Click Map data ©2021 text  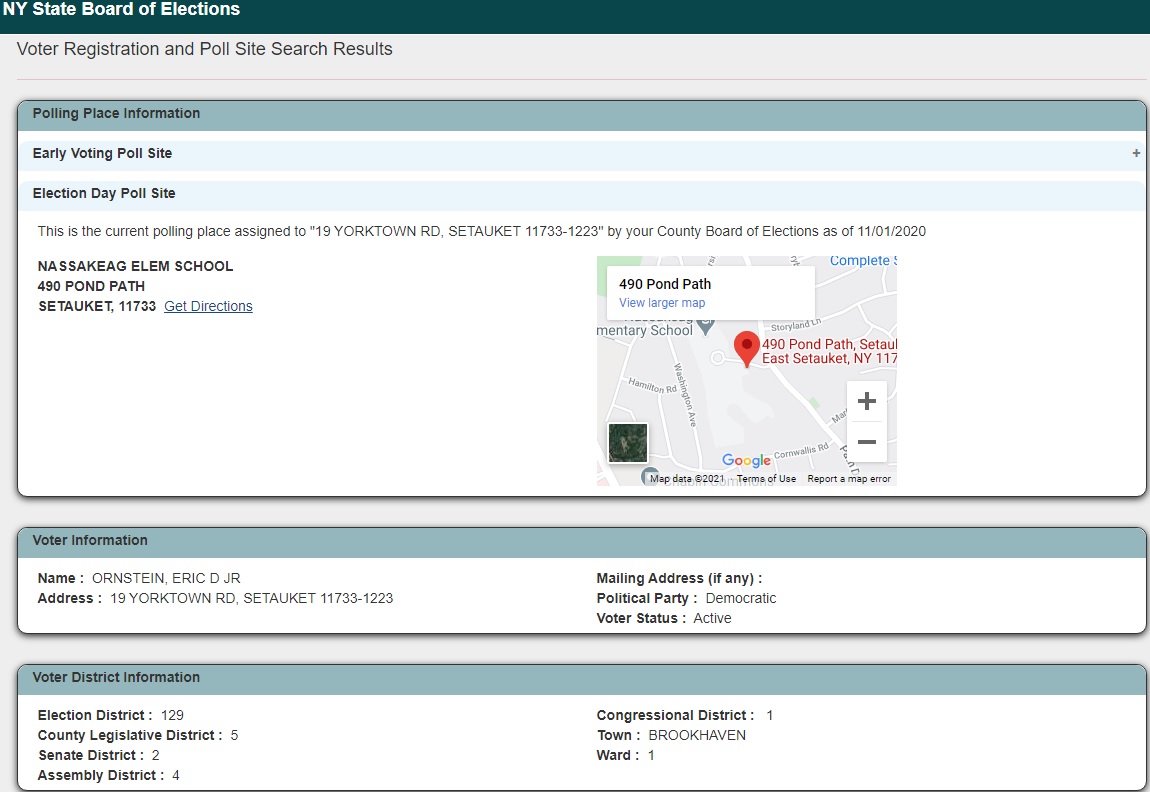click(x=687, y=479)
